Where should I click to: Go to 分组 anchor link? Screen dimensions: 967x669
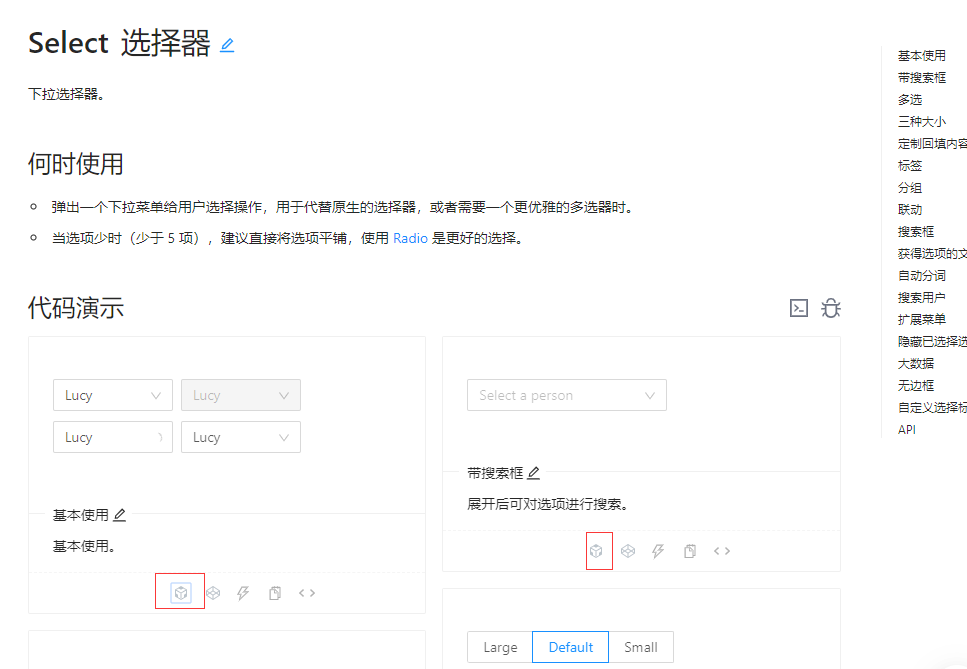(x=910, y=187)
